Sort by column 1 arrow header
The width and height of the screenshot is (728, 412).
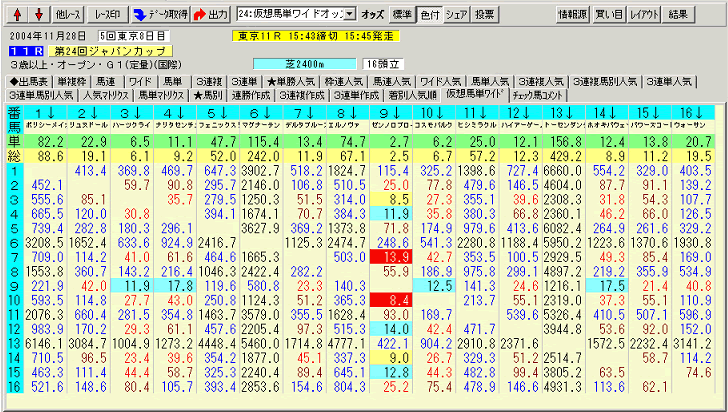pos(46,112)
